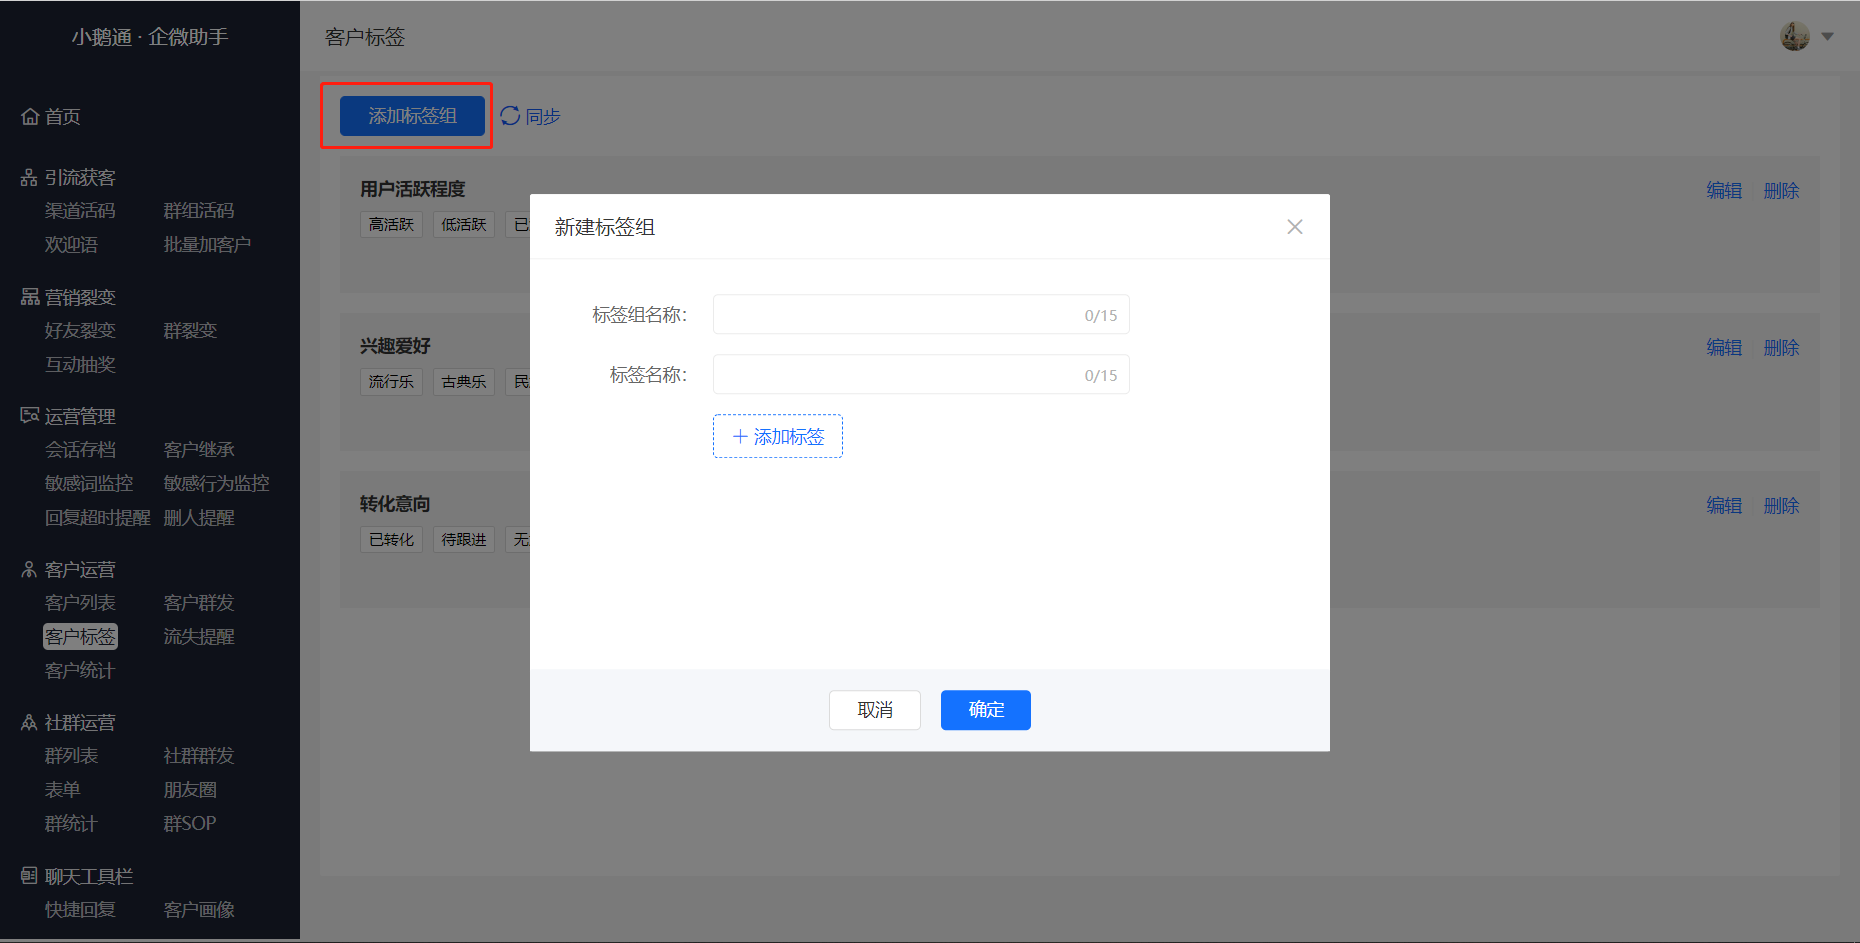Open 客户统计 in the sidebar
Image resolution: width=1860 pixels, height=943 pixels.
tap(80, 671)
